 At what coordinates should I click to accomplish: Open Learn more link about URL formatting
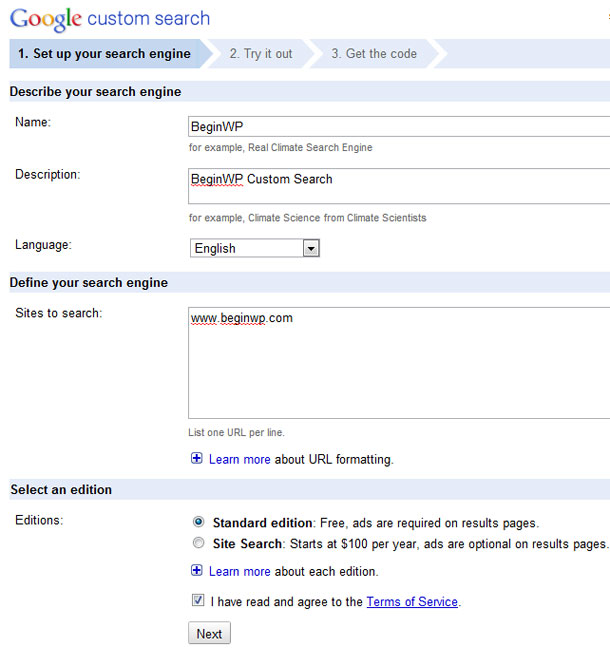coord(240,459)
